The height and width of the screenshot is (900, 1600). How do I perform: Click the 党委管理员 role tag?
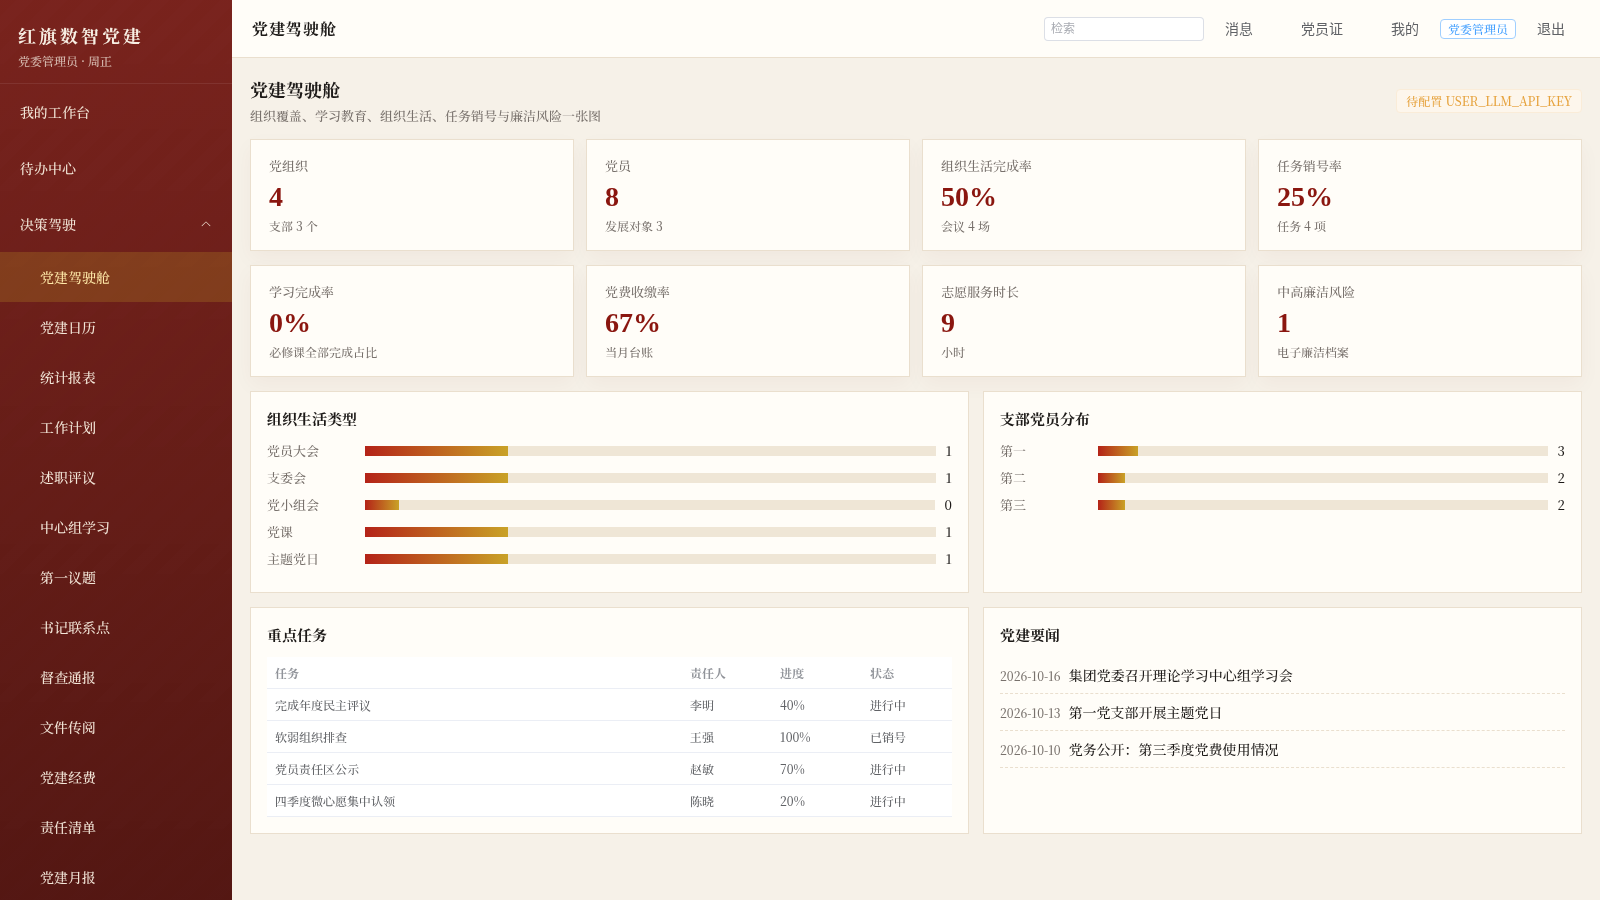(x=1477, y=29)
